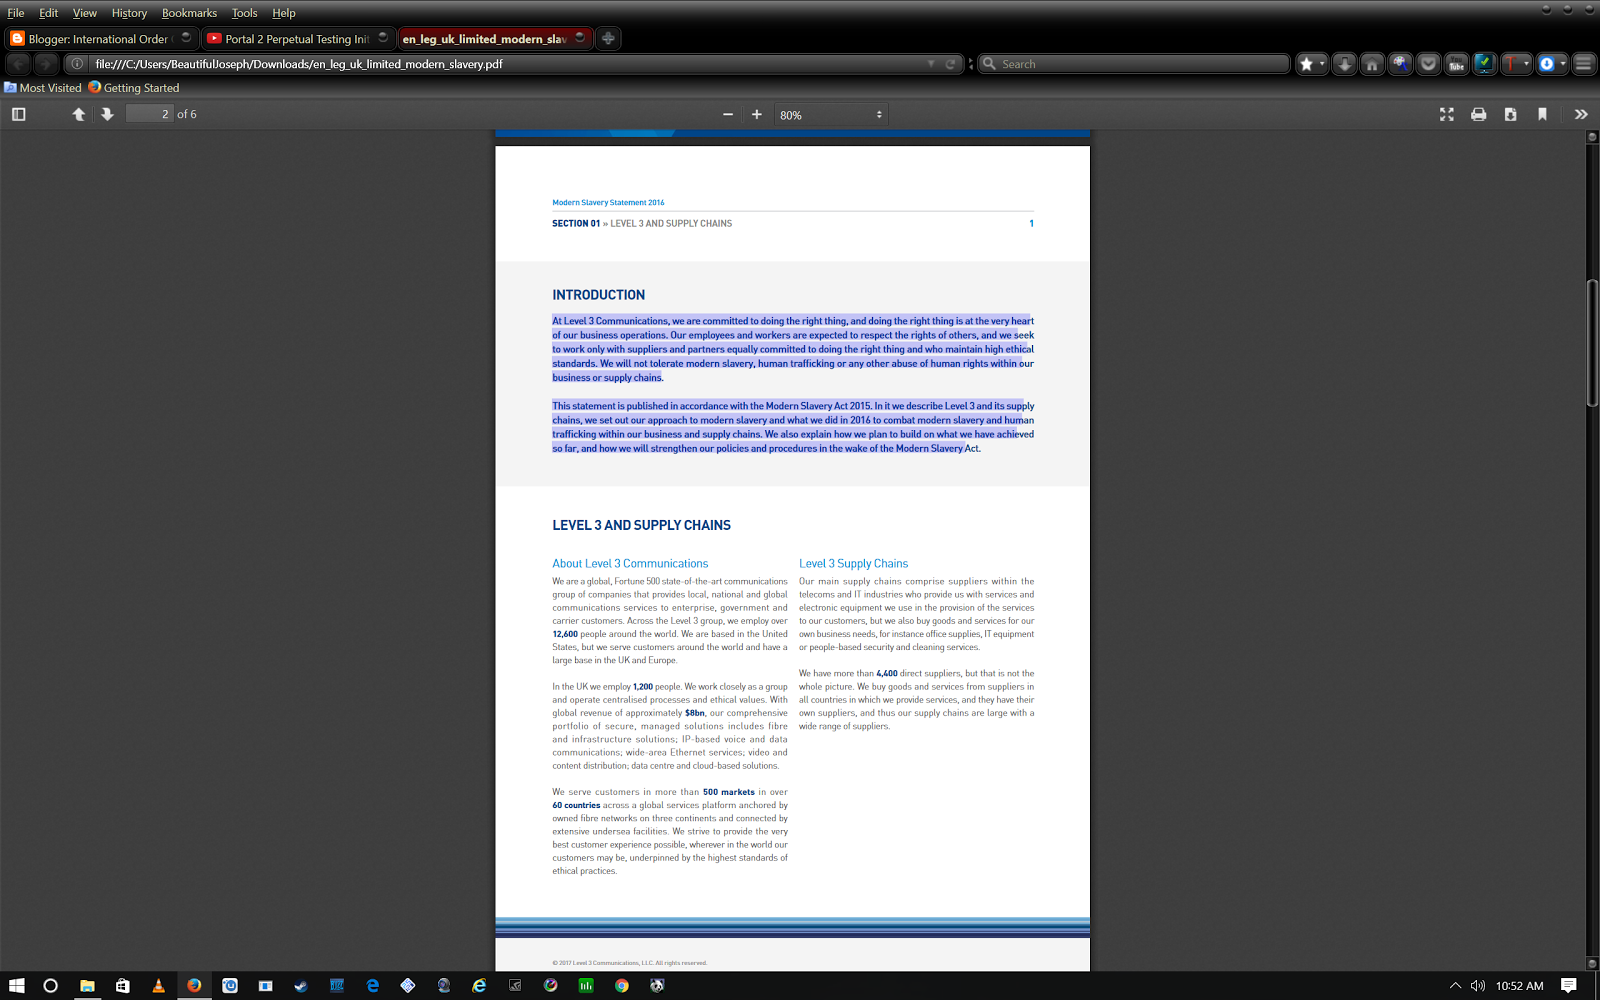
Task: Open Cortana search circle
Action: [x=51, y=985]
